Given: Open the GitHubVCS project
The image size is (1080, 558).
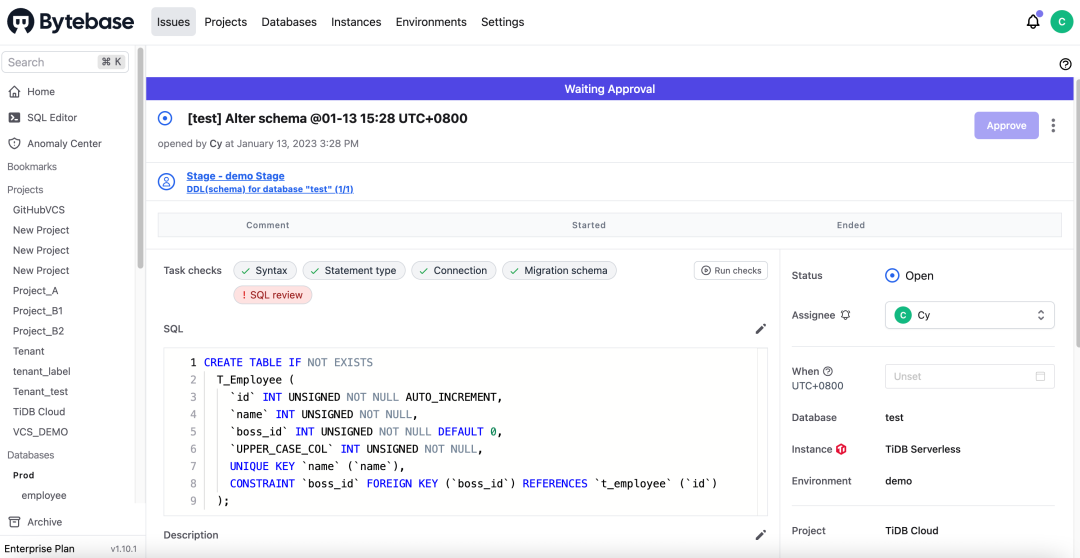Looking at the screenshot, I should point(39,209).
